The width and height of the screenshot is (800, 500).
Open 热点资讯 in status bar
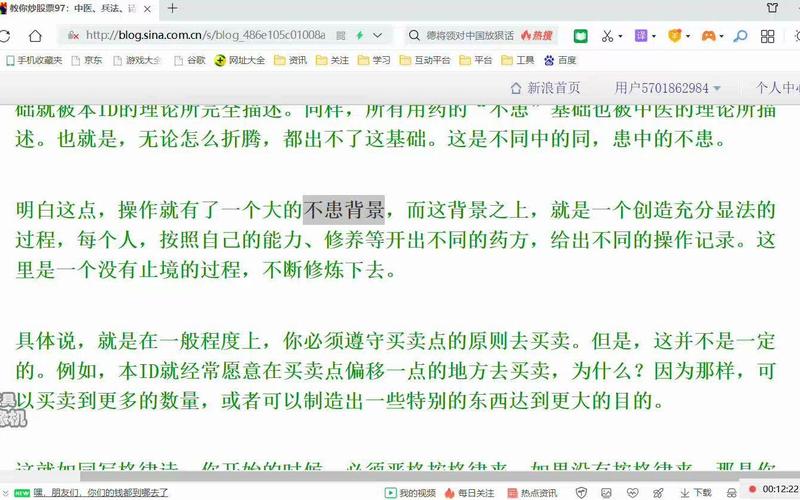click(x=532, y=492)
